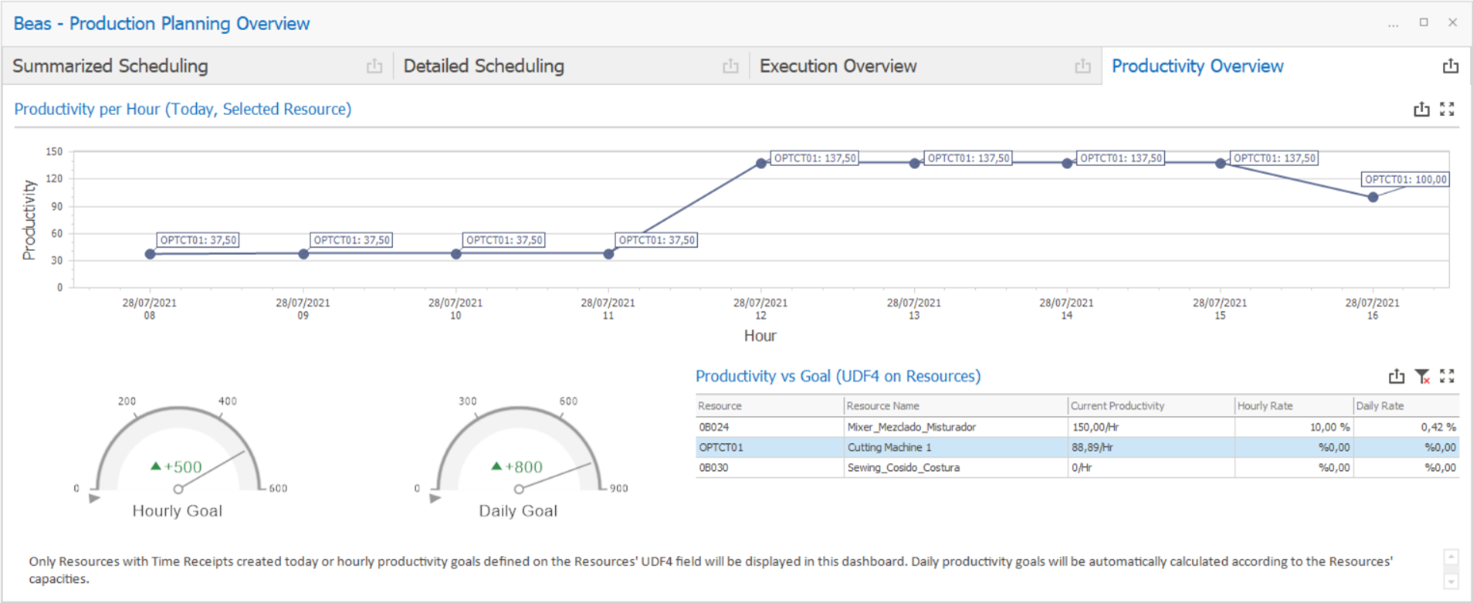Click export icon on Detailed Scheduling tab

[x=730, y=67]
